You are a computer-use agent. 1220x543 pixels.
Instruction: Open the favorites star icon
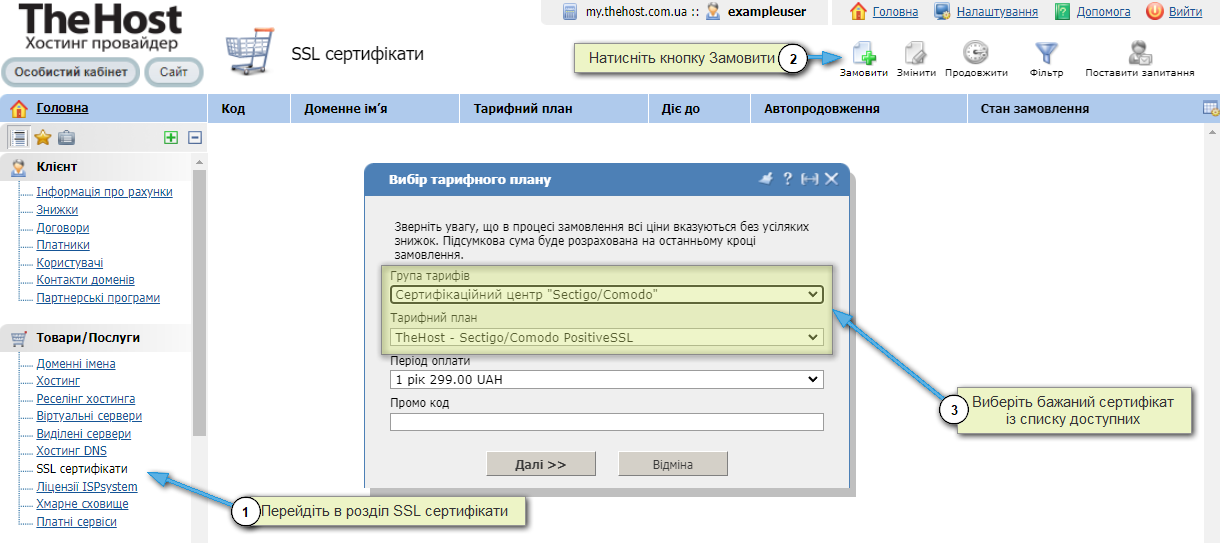(x=42, y=138)
